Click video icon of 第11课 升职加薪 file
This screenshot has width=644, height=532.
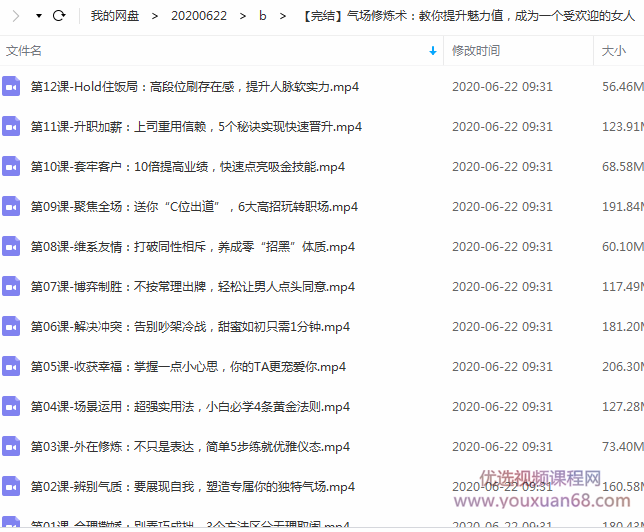[11, 127]
